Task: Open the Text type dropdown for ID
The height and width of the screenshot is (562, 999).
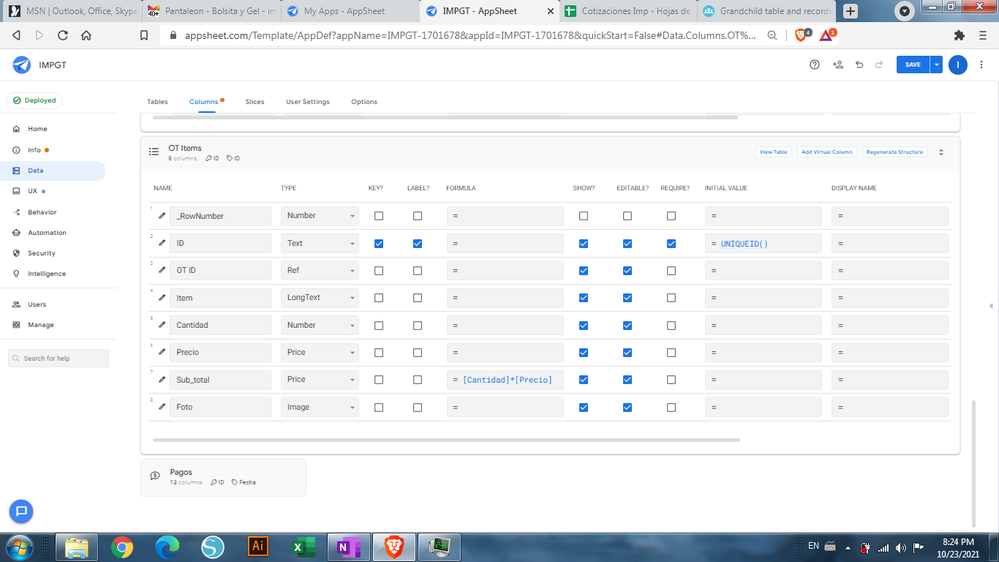Action: point(319,243)
